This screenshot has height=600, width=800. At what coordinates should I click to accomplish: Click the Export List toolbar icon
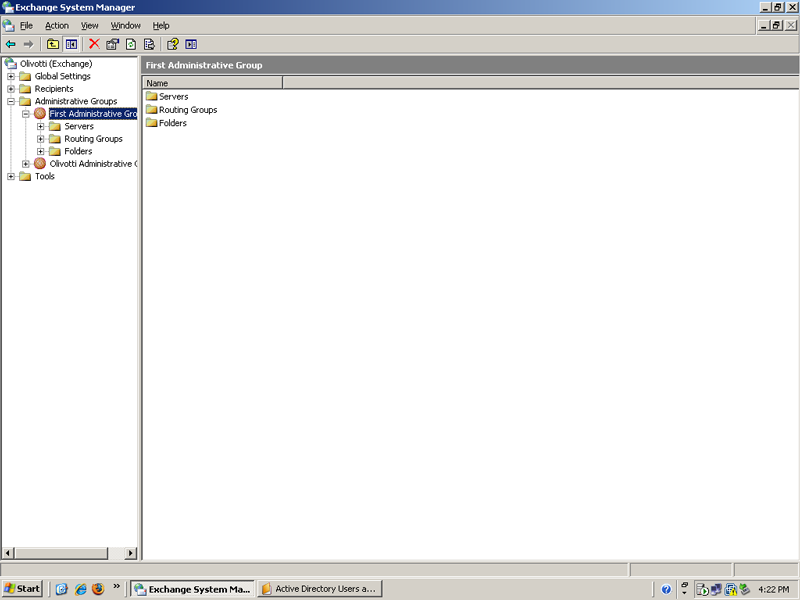(149, 44)
